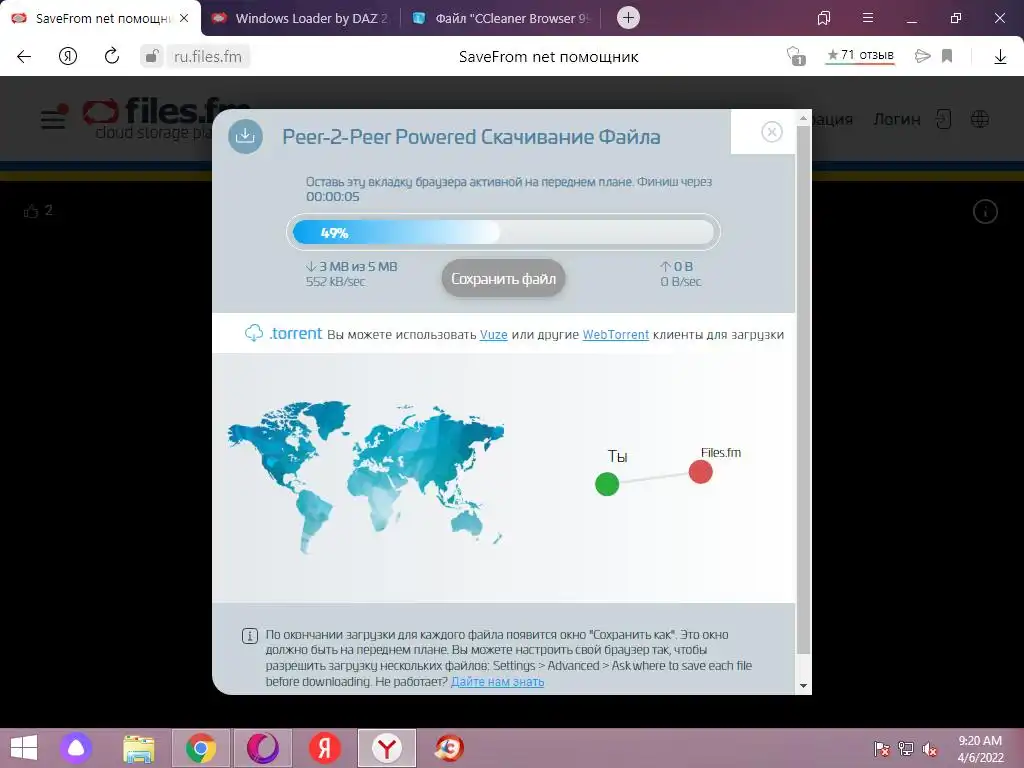The width and height of the screenshot is (1024, 768).
Task: Bookmark this page with the bookmark icon
Action: pyautogui.click(x=947, y=56)
